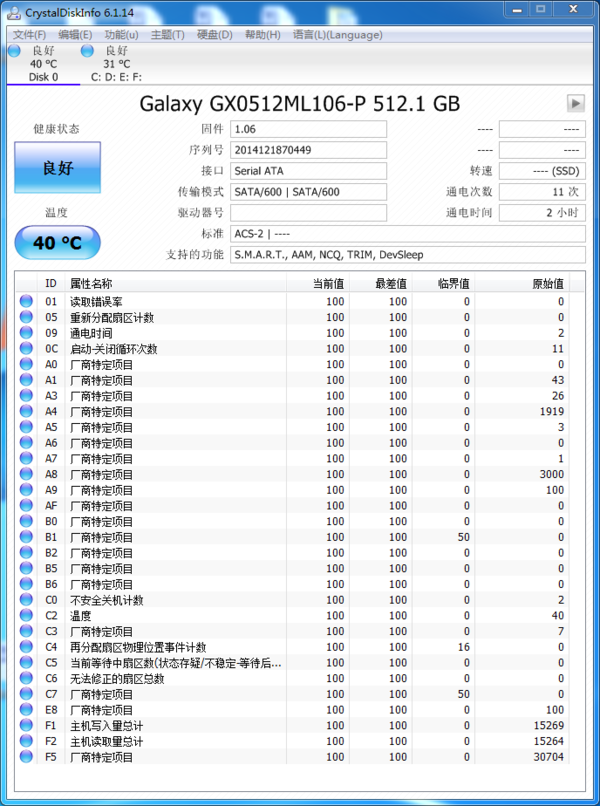Click status icon of row A6

pyautogui.click(x=26, y=443)
